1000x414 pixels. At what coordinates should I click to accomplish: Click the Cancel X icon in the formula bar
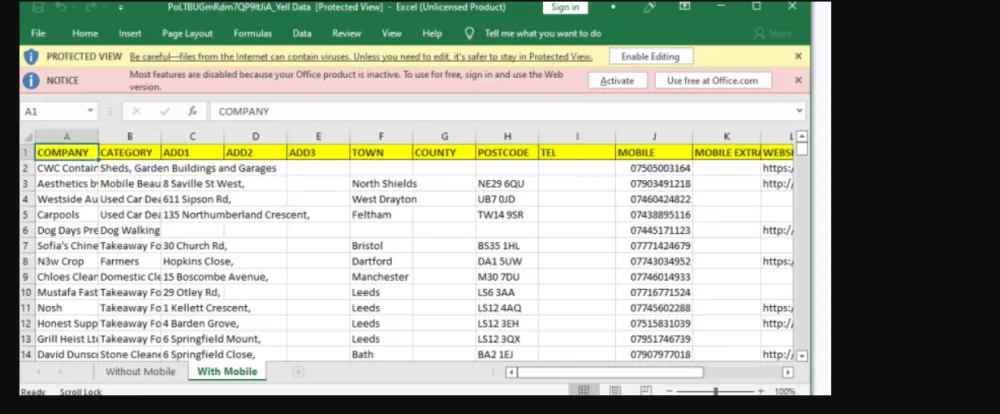pyautogui.click(x=136, y=112)
